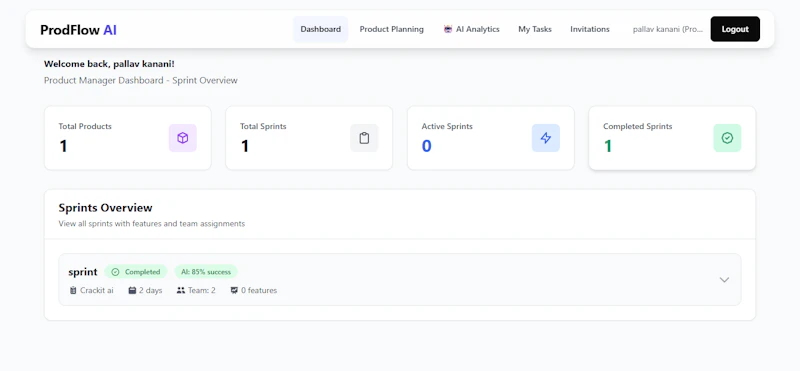Click the purple cube Total Products icon
Image resolution: width=800 pixels, height=371 pixels.
pos(183,138)
